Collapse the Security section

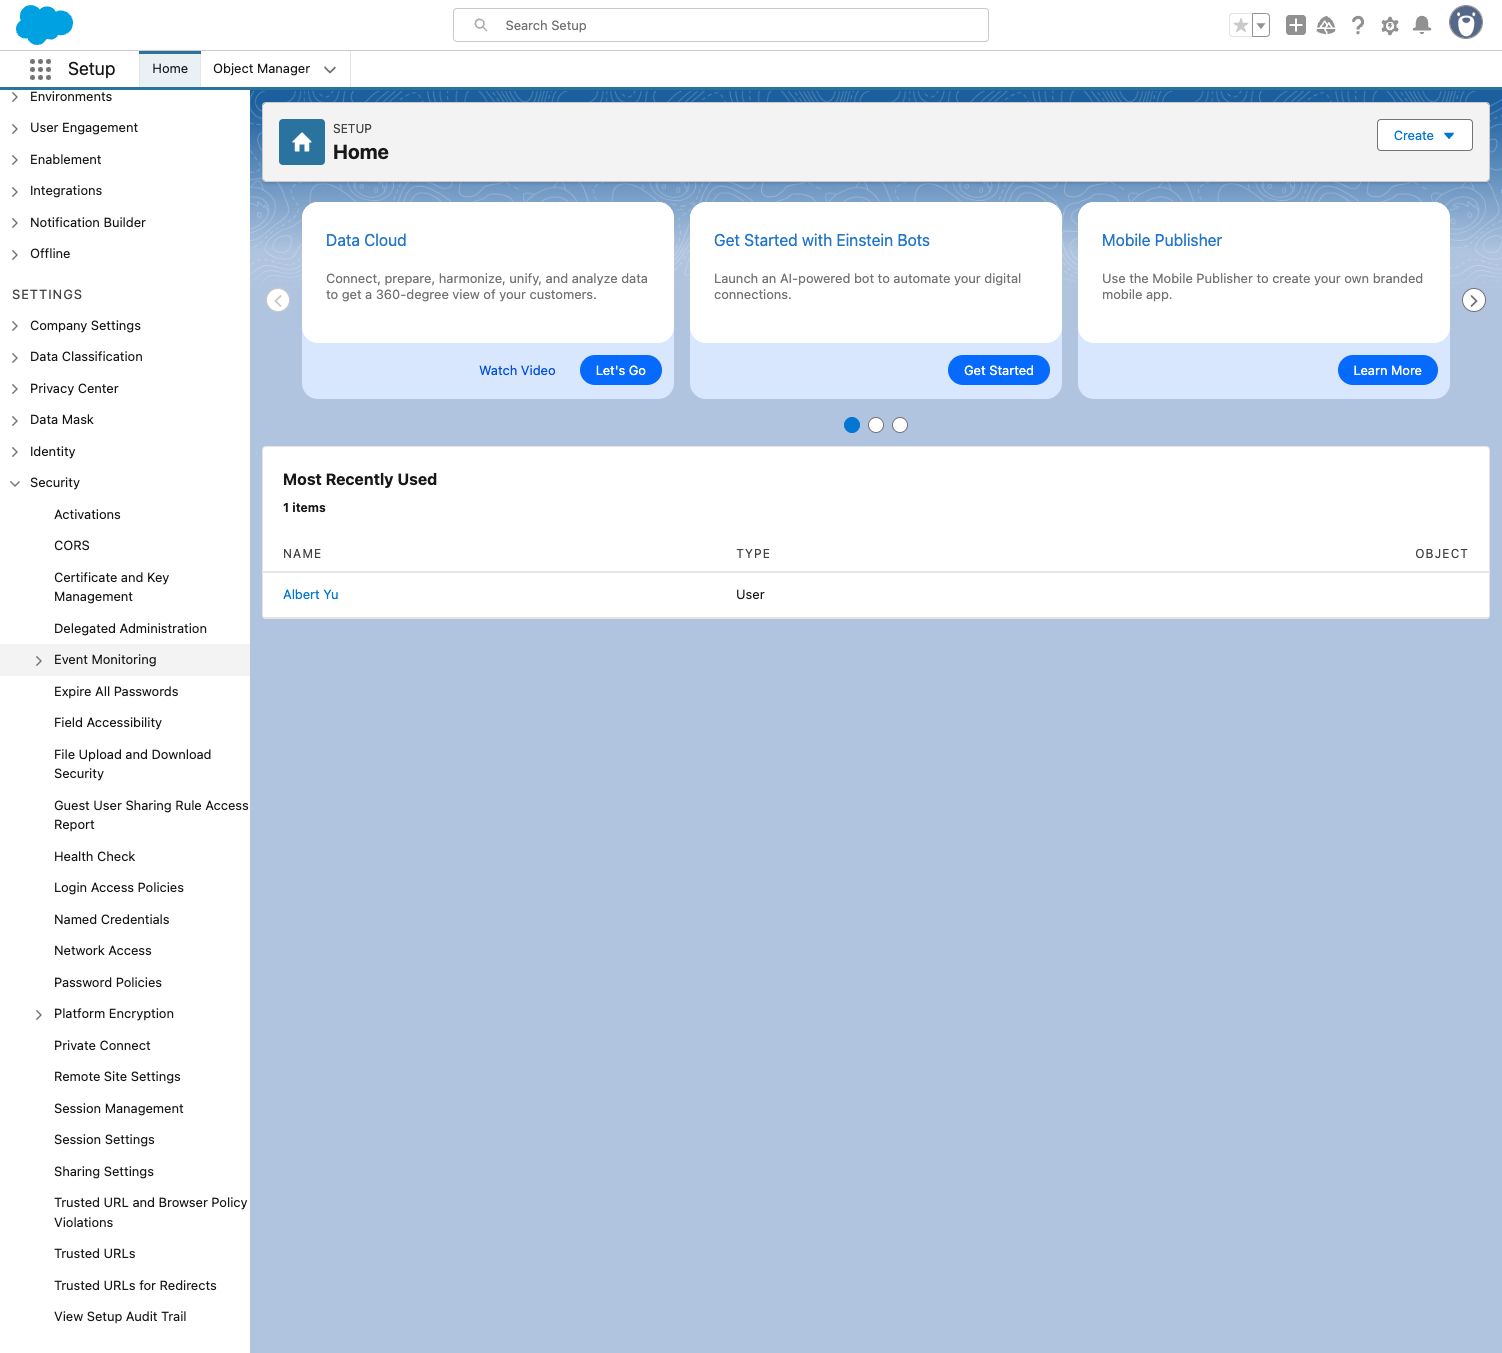[15, 483]
